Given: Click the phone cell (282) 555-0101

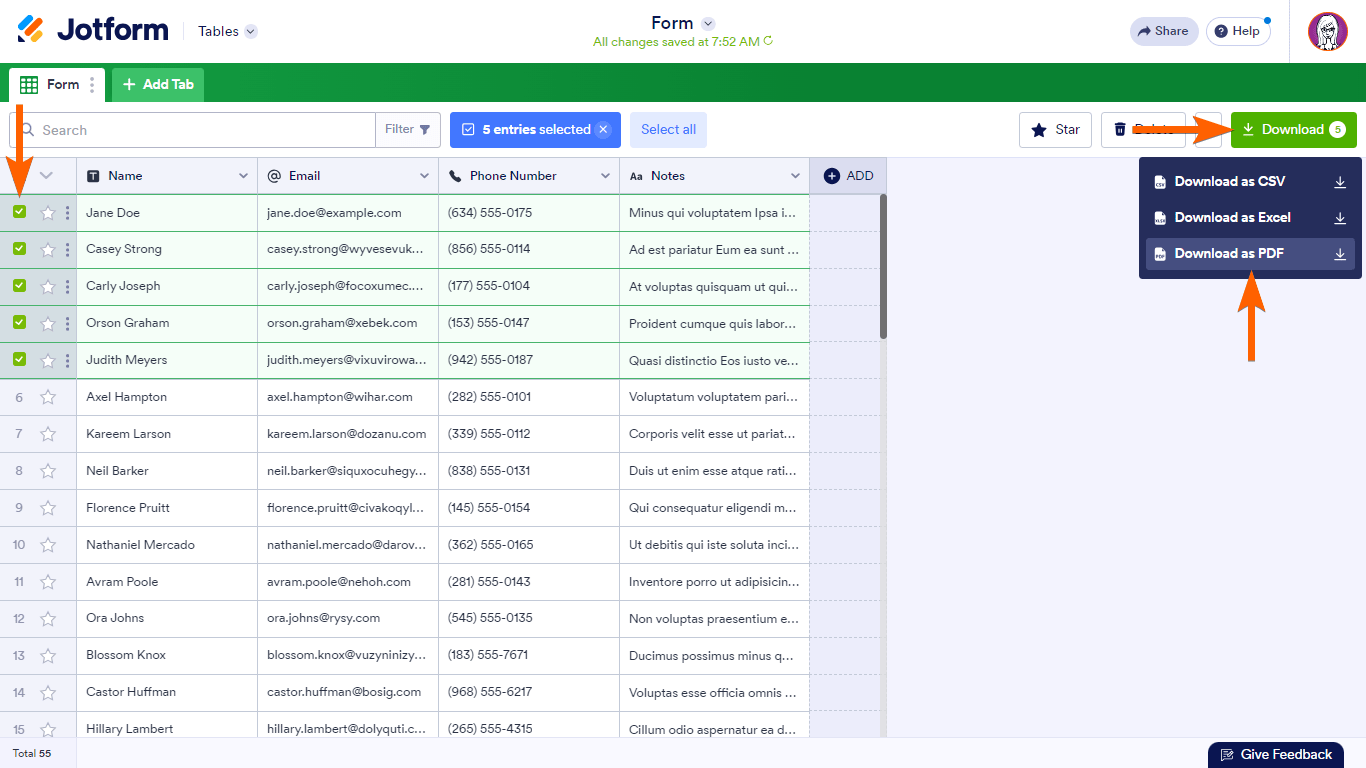Looking at the screenshot, I should [x=529, y=397].
